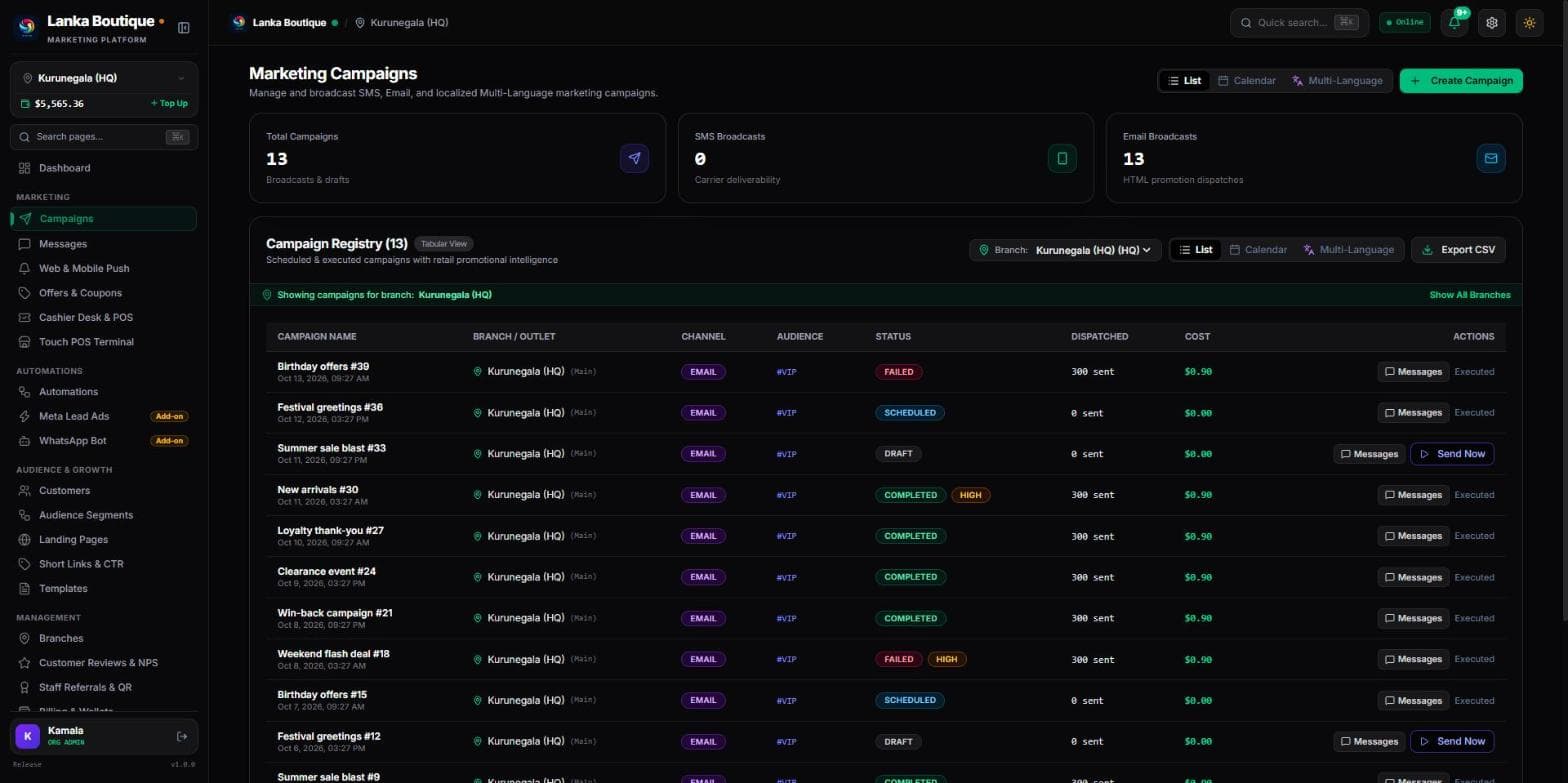Open Landing Pages in sidebar

tap(103, 539)
